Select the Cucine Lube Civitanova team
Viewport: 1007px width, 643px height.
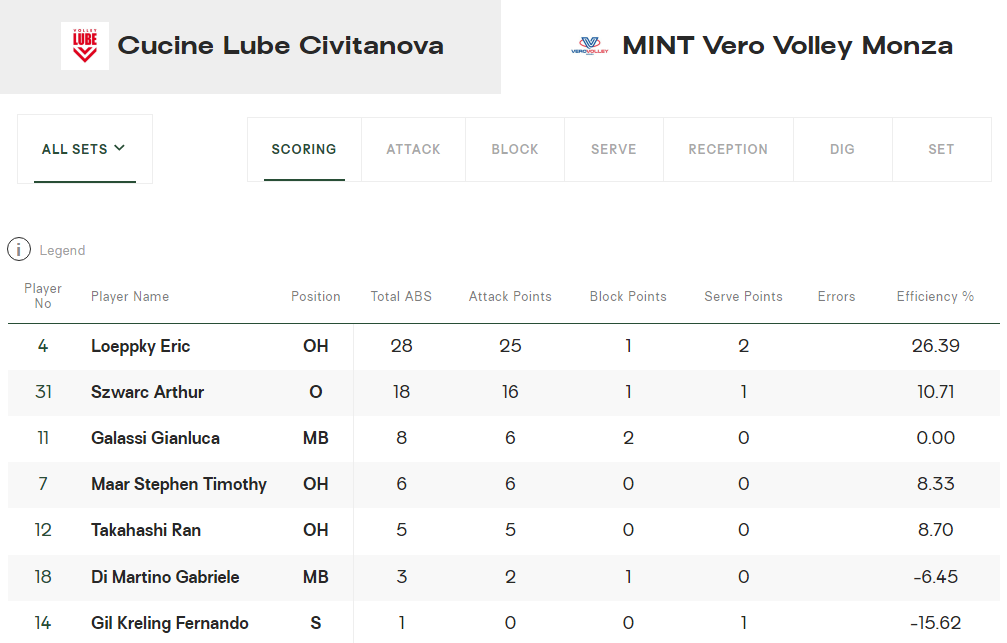pyautogui.click(x=250, y=47)
